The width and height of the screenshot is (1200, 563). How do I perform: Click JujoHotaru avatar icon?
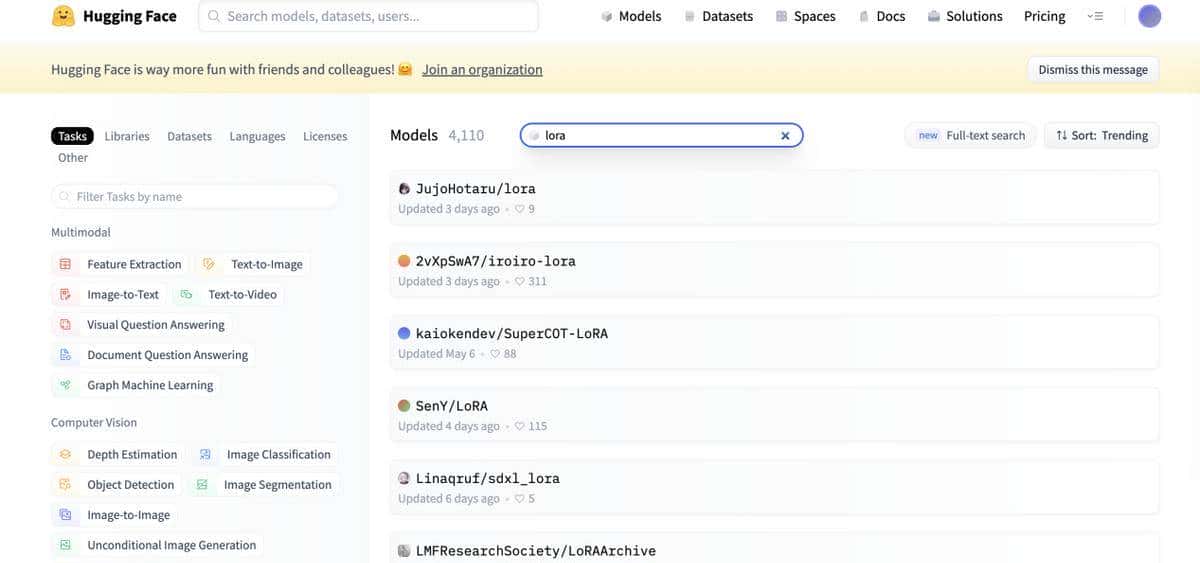click(404, 189)
